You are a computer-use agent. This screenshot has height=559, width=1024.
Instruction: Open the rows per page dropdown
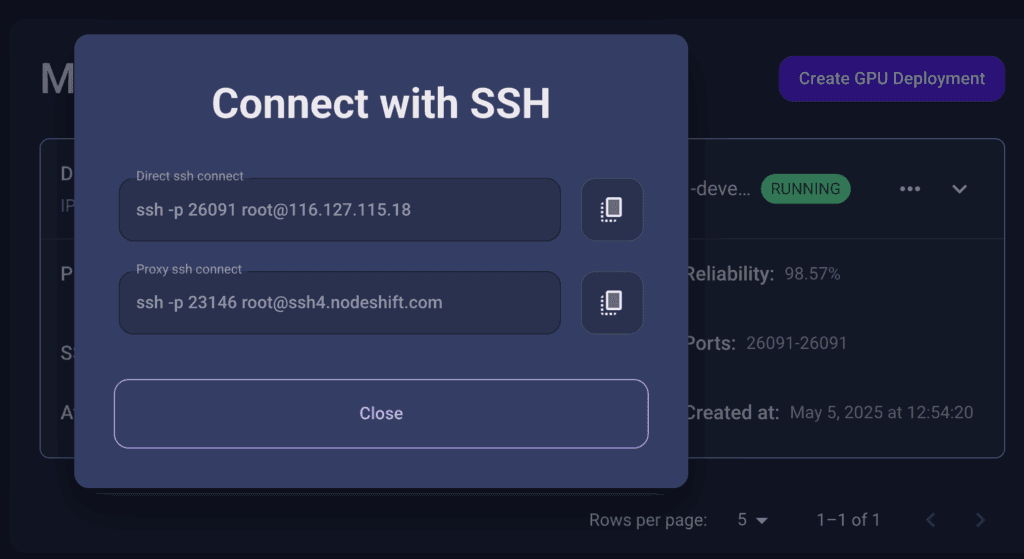[752, 520]
